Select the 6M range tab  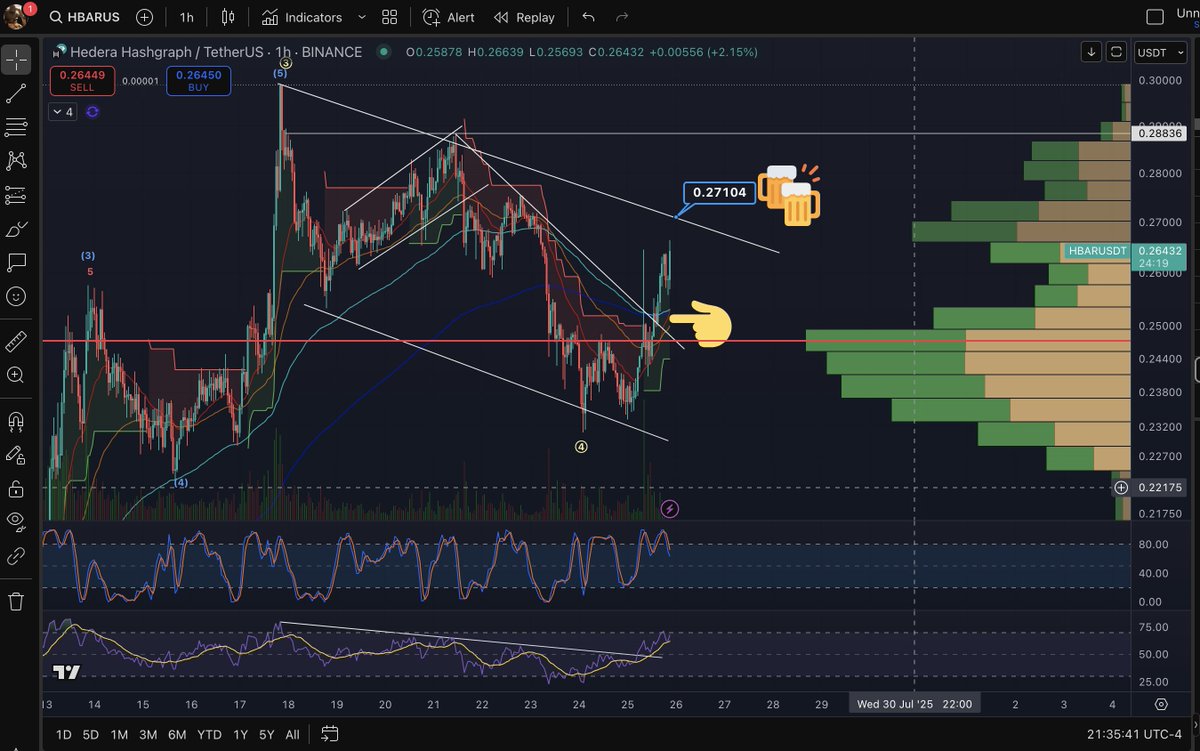(x=177, y=735)
